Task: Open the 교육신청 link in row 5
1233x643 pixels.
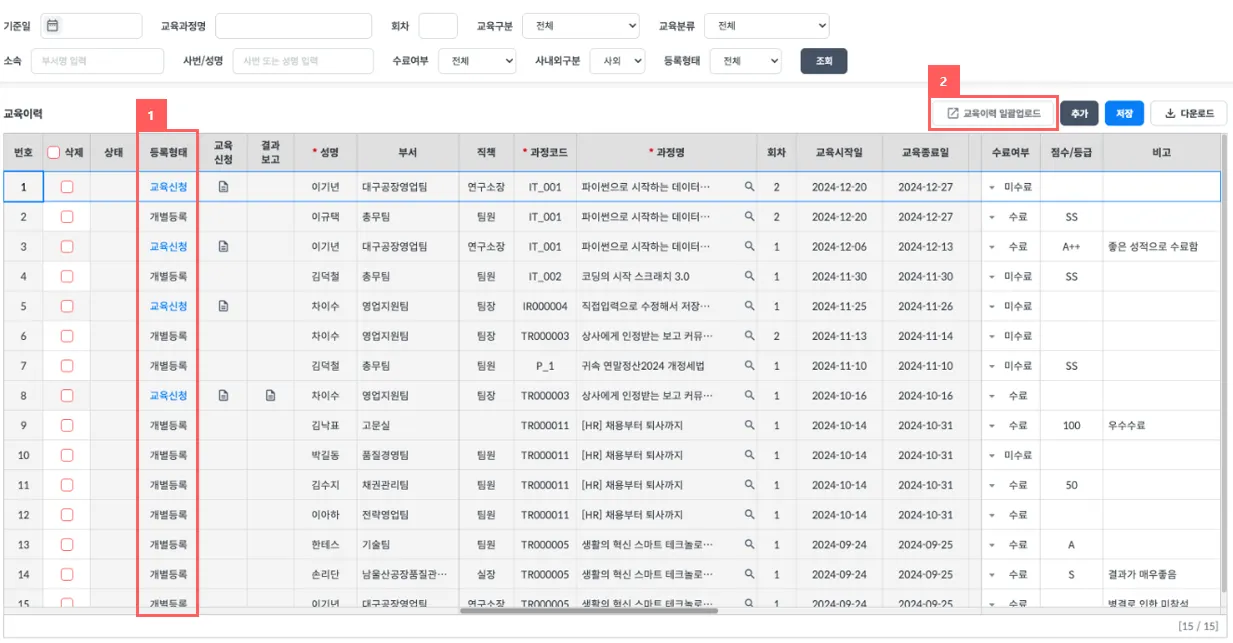Action: pyautogui.click(x=168, y=306)
